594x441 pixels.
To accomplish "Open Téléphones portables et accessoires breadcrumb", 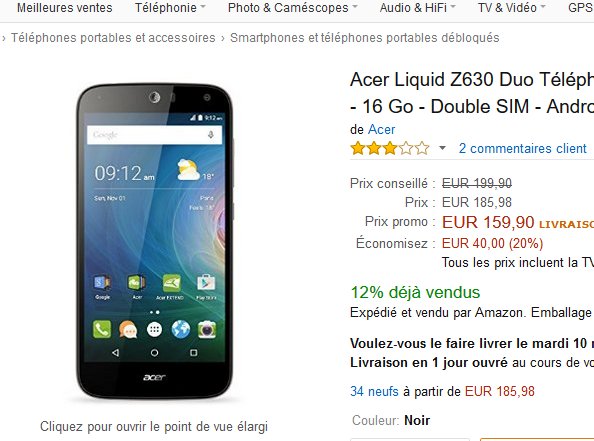I will point(113,38).
